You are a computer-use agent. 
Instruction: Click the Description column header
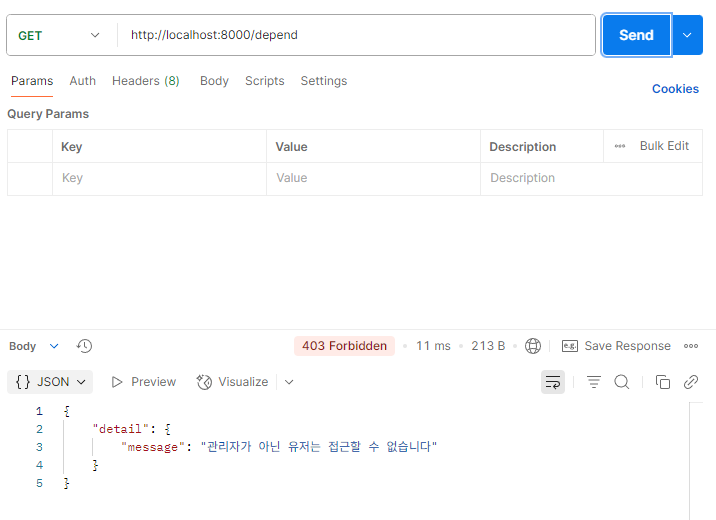tap(522, 147)
